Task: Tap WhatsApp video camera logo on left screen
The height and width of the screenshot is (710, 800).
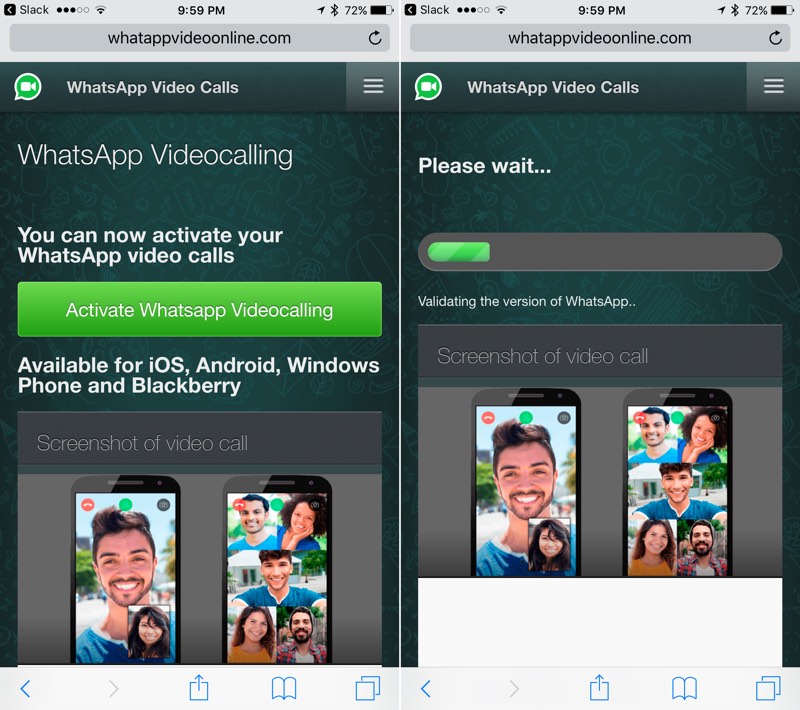Action: 28,87
